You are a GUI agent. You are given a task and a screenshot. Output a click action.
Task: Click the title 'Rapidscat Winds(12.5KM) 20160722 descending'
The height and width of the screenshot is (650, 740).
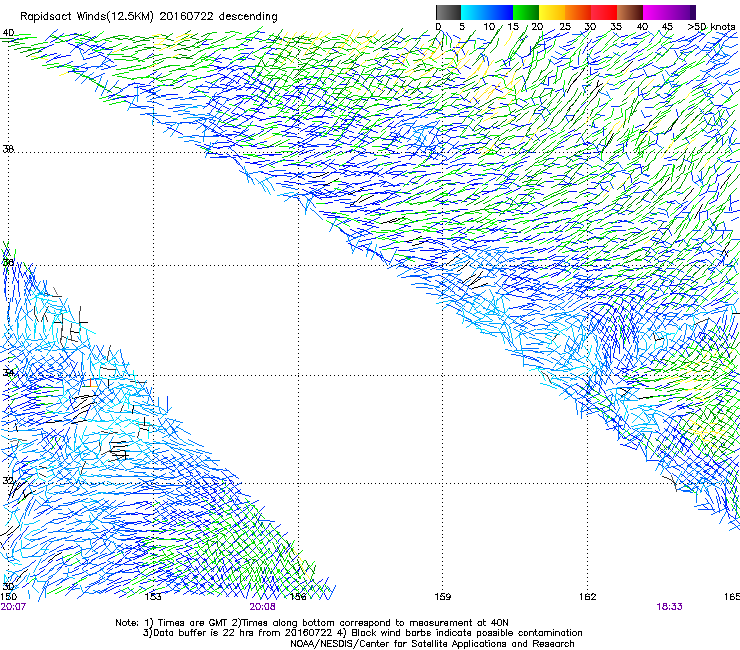[x=149, y=17]
